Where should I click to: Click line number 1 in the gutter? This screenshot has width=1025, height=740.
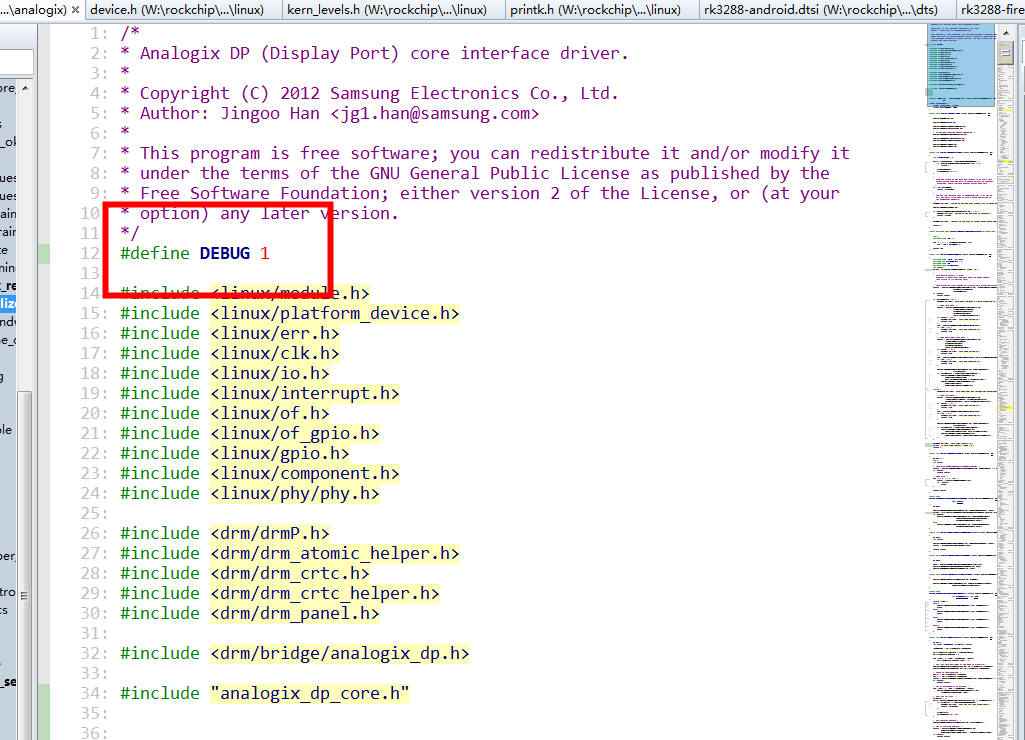(99, 33)
